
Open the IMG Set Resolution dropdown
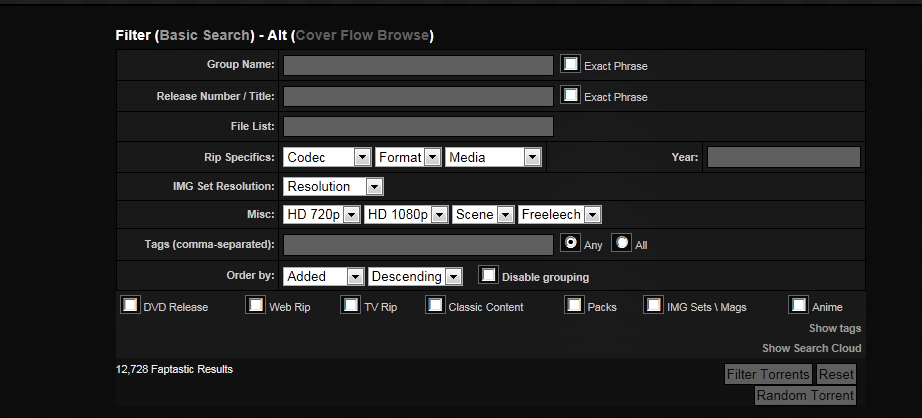333,186
